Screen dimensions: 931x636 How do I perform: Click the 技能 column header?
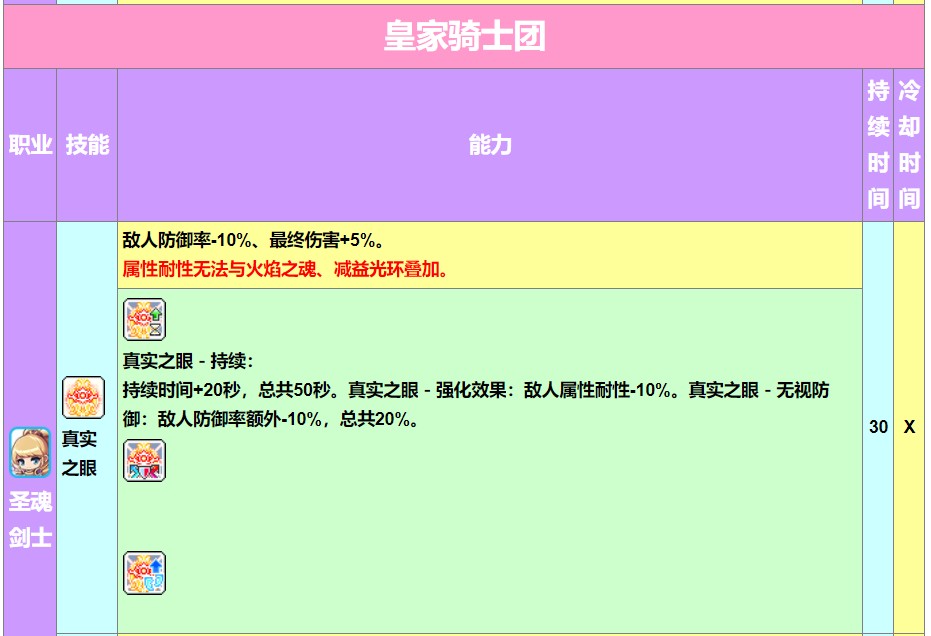(87, 145)
